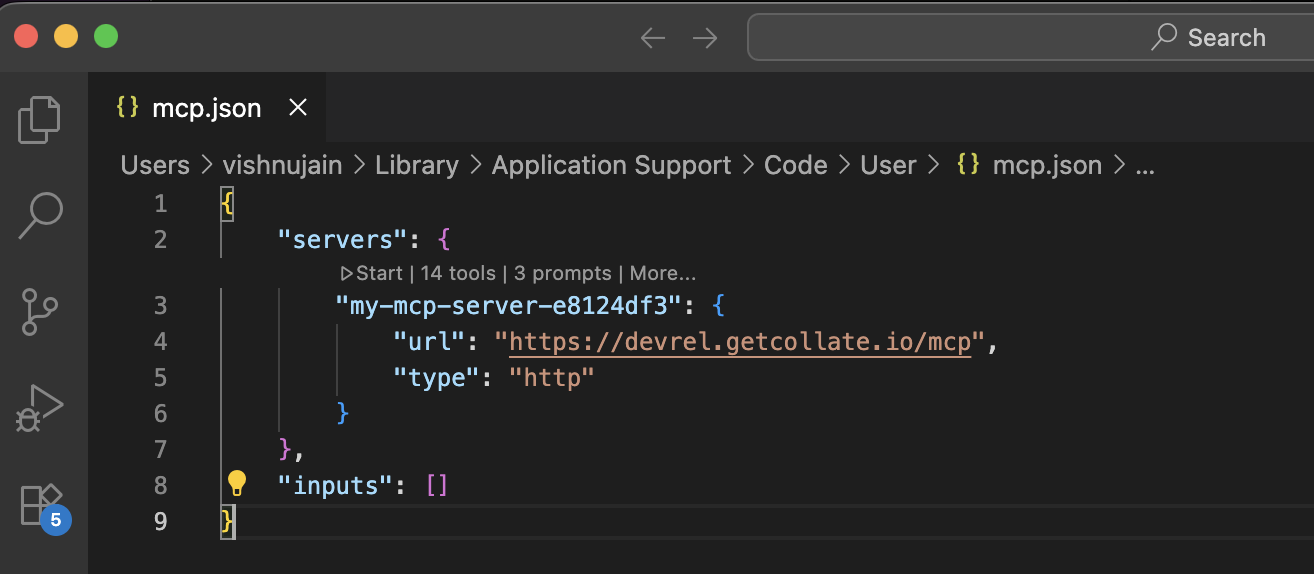Click Start in the server code lens
This screenshot has height=574, width=1314.
click(371, 273)
